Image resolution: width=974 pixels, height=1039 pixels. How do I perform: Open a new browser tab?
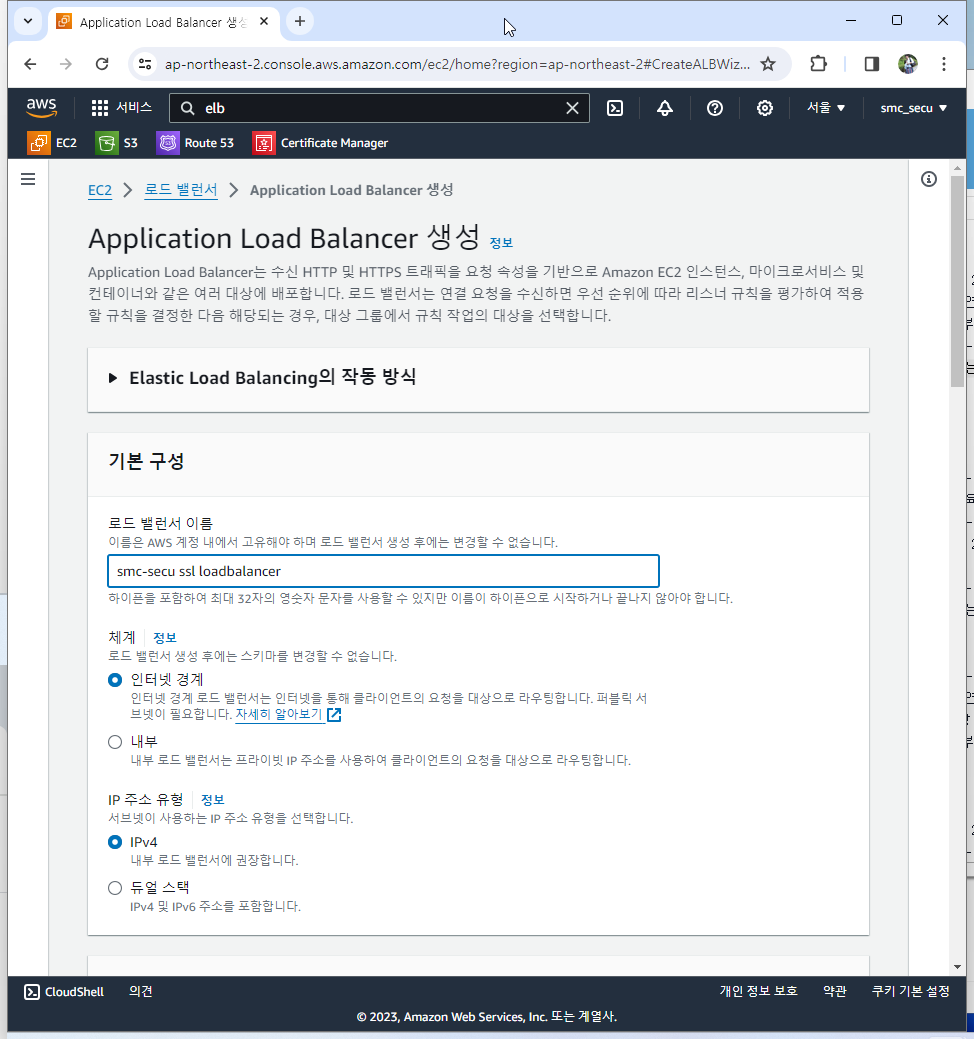point(299,21)
